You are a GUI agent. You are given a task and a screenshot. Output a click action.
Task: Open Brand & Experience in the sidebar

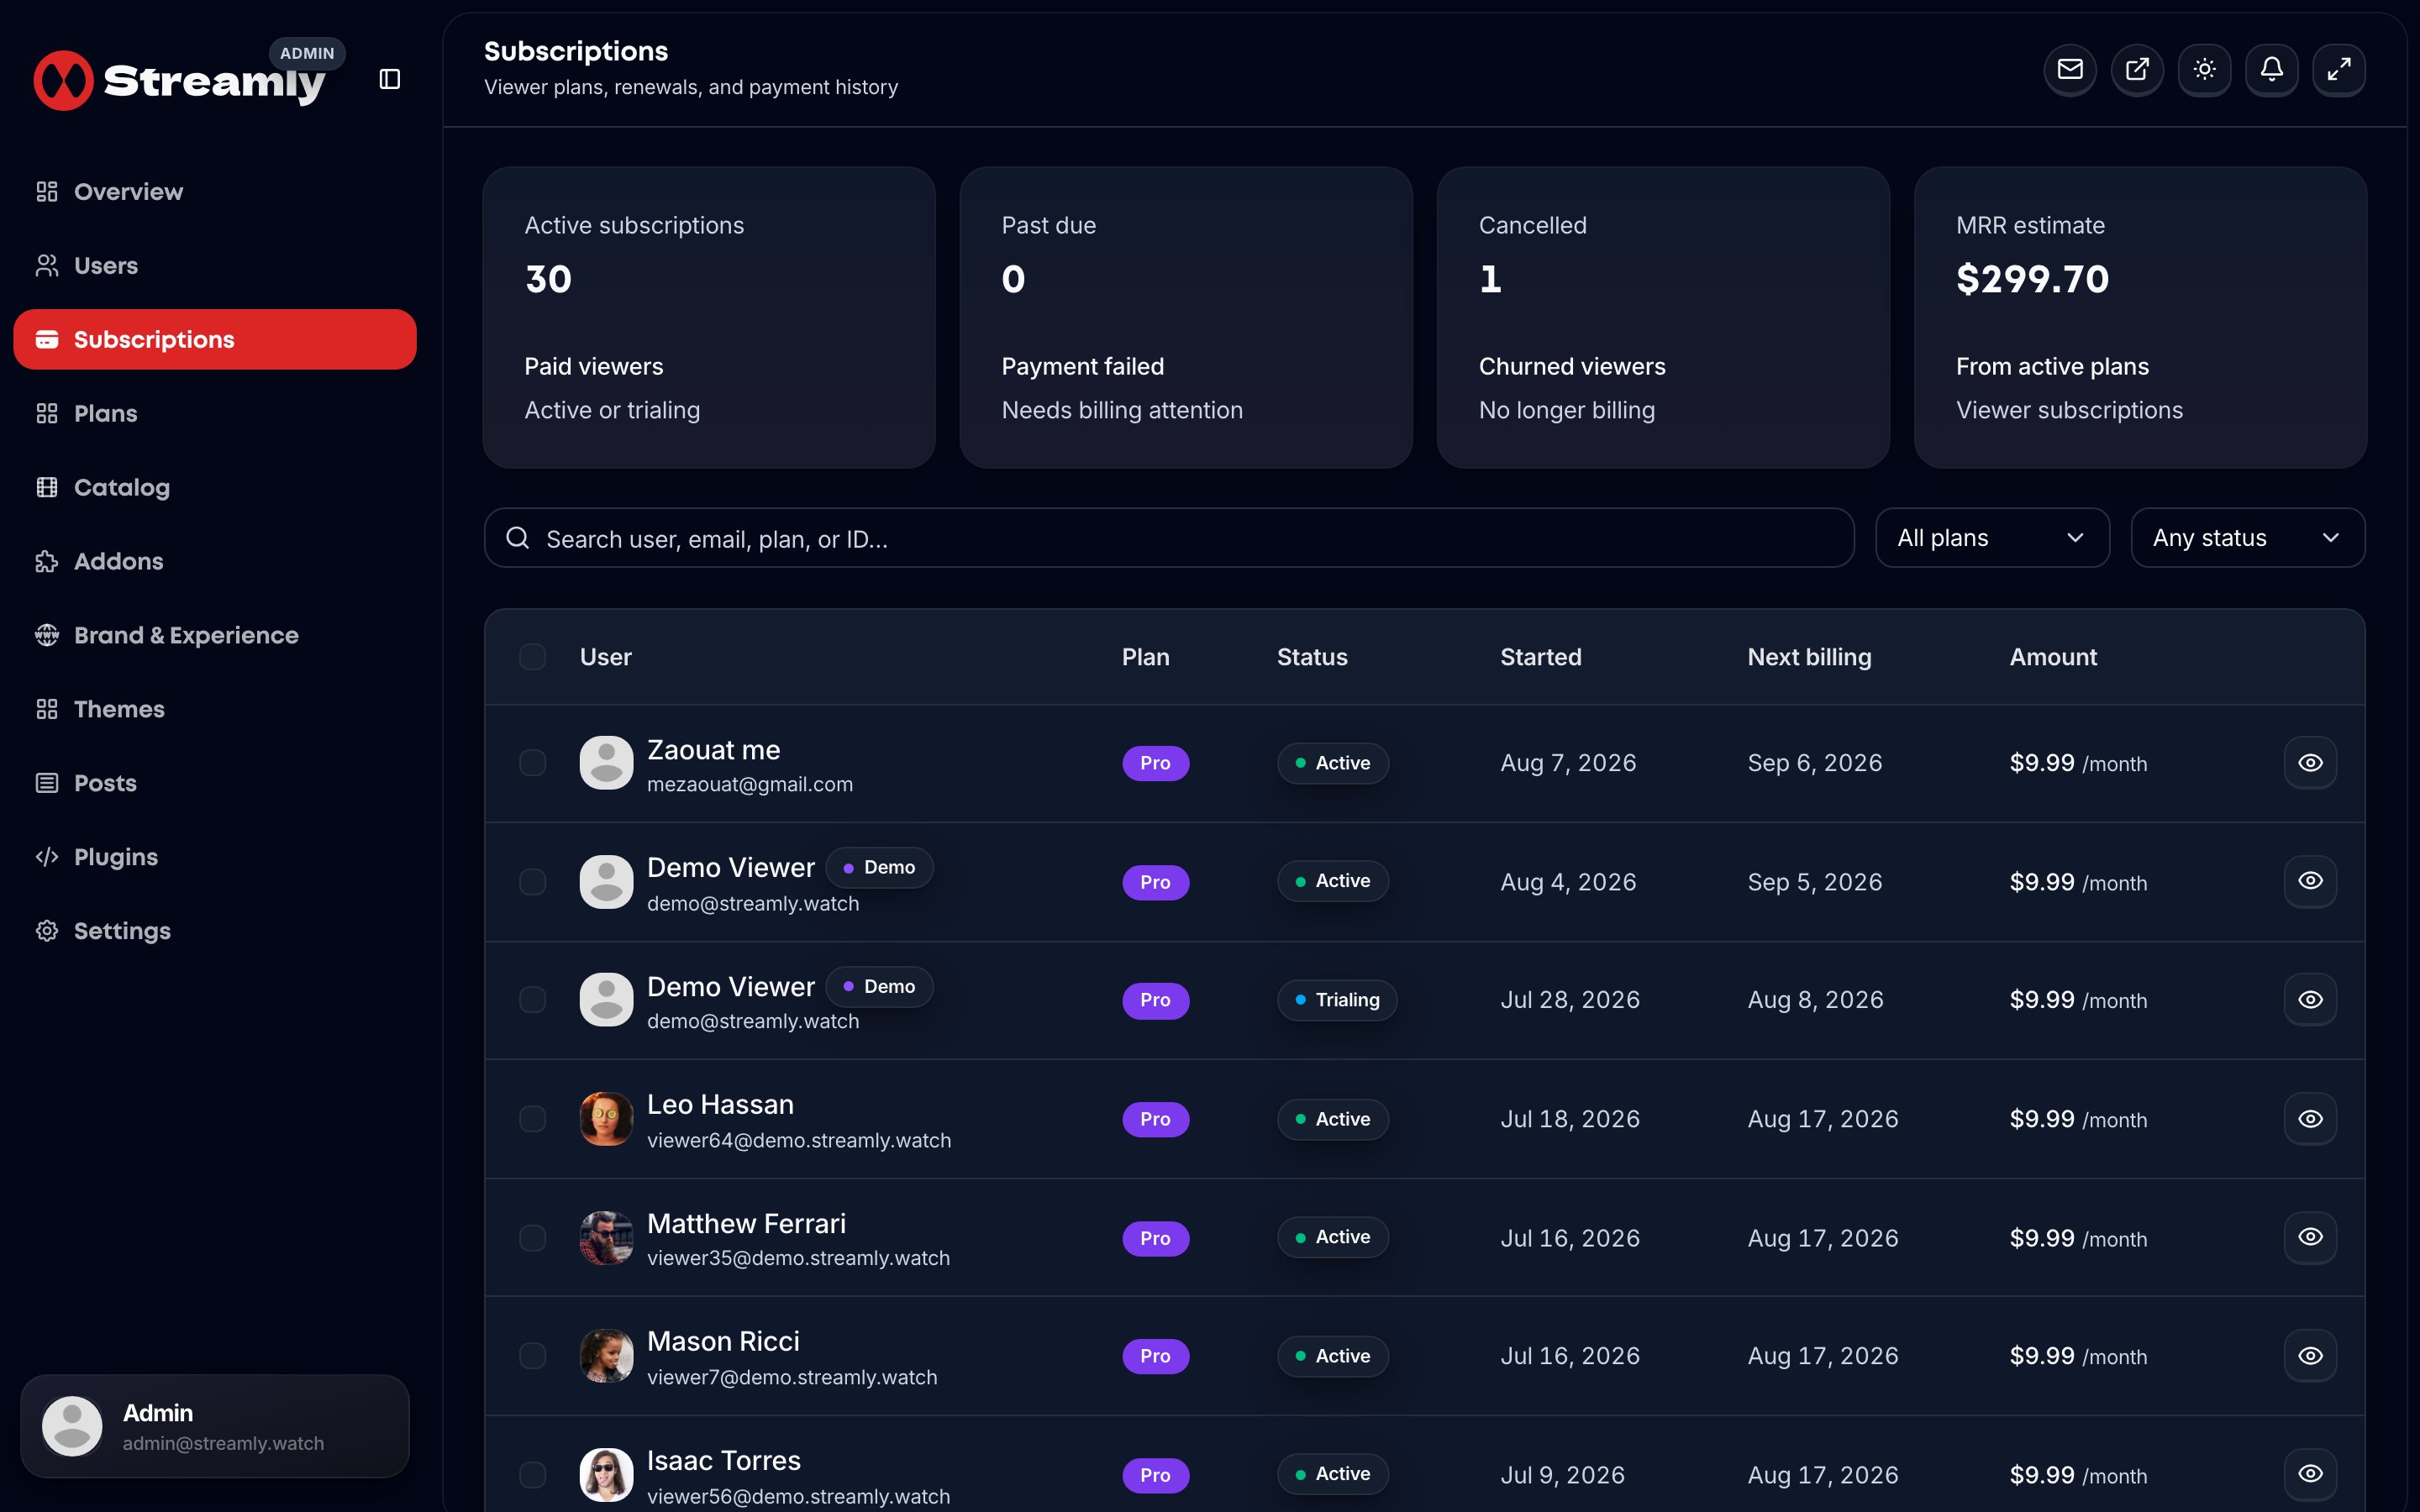pos(215,635)
